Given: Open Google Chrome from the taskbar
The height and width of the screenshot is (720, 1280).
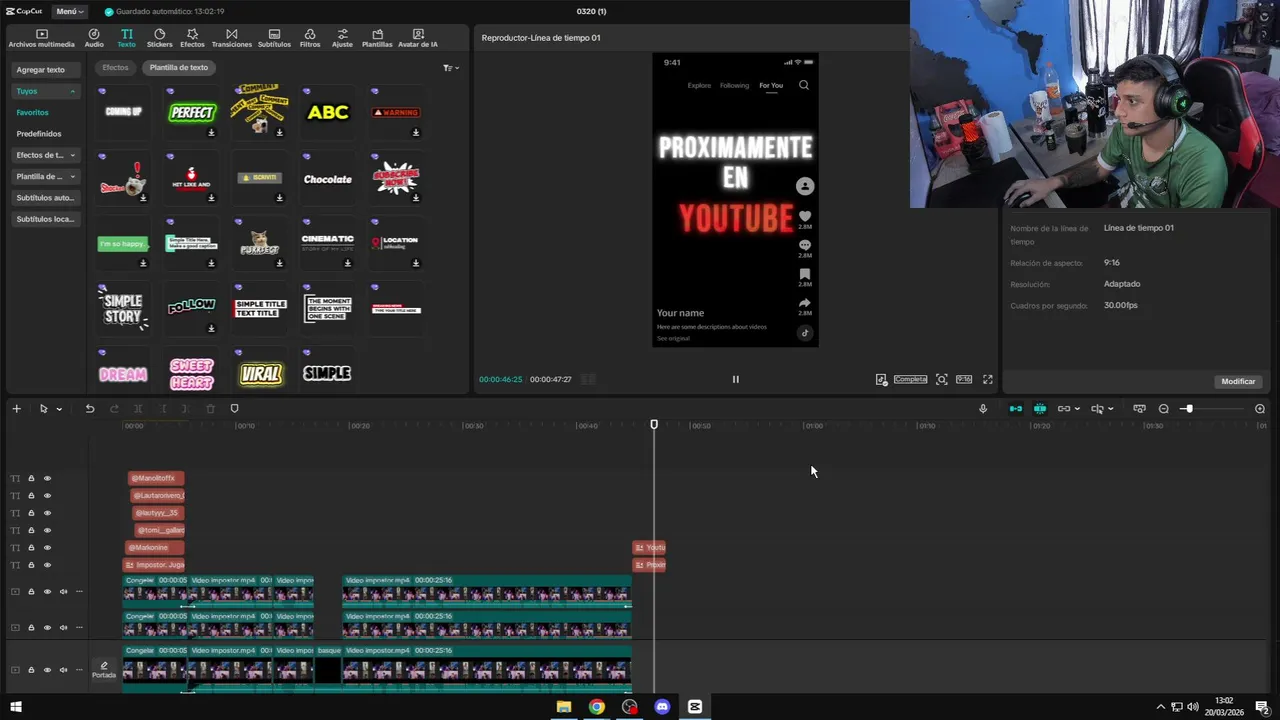Looking at the screenshot, I should tap(596, 707).
